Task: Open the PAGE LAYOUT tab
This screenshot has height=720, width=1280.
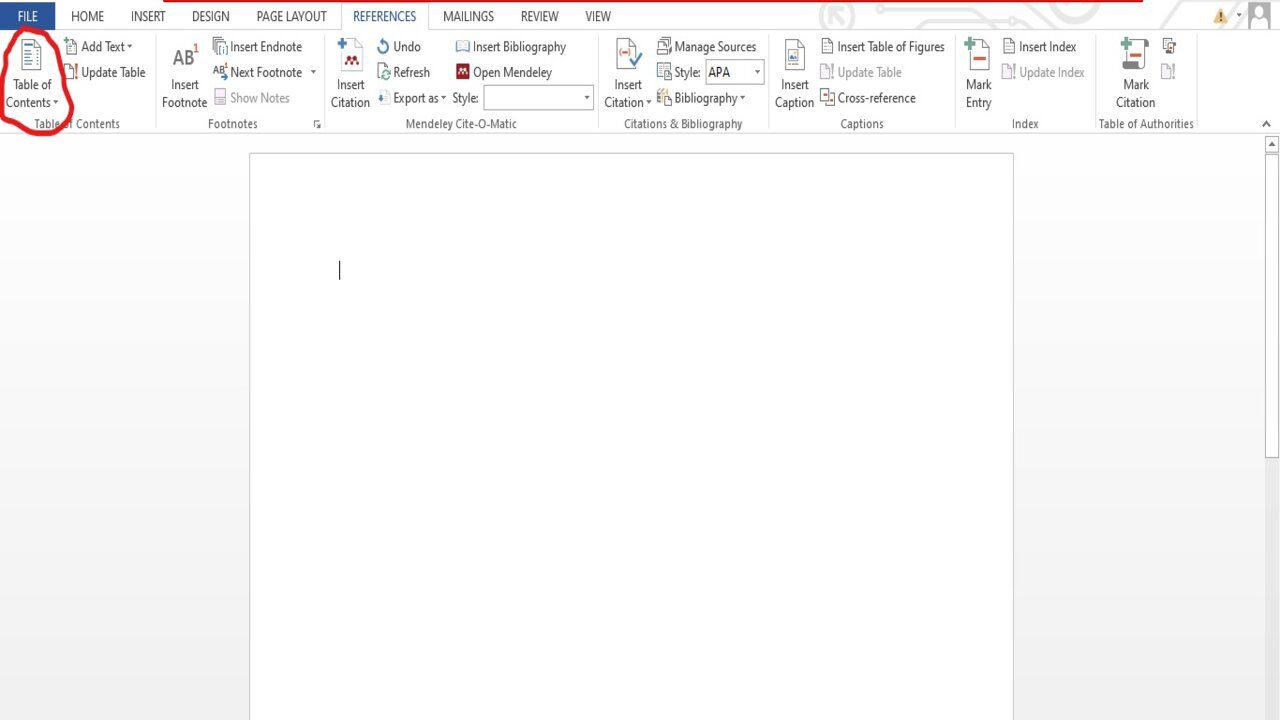Action: [291, 16]
